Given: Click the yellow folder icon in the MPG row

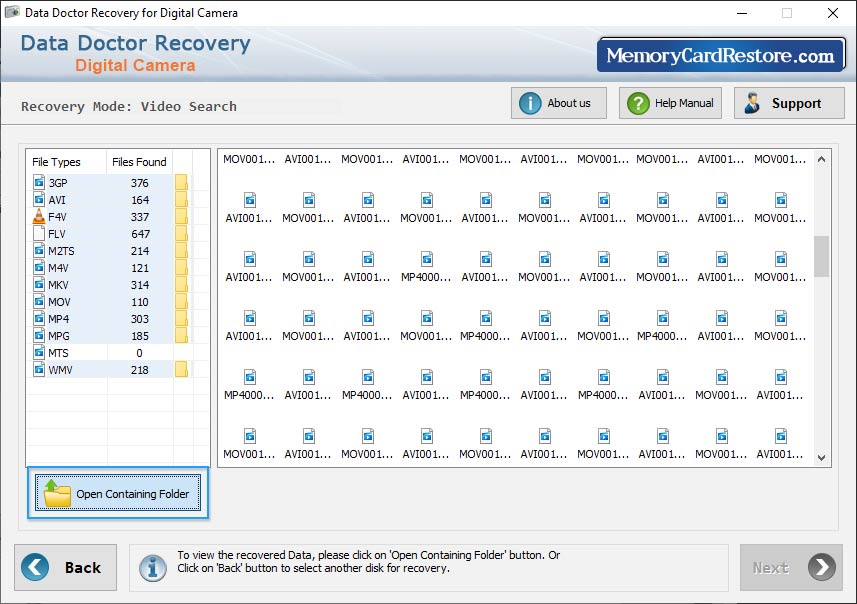Looking at the screenshot, I should click(x=181, y=335).
